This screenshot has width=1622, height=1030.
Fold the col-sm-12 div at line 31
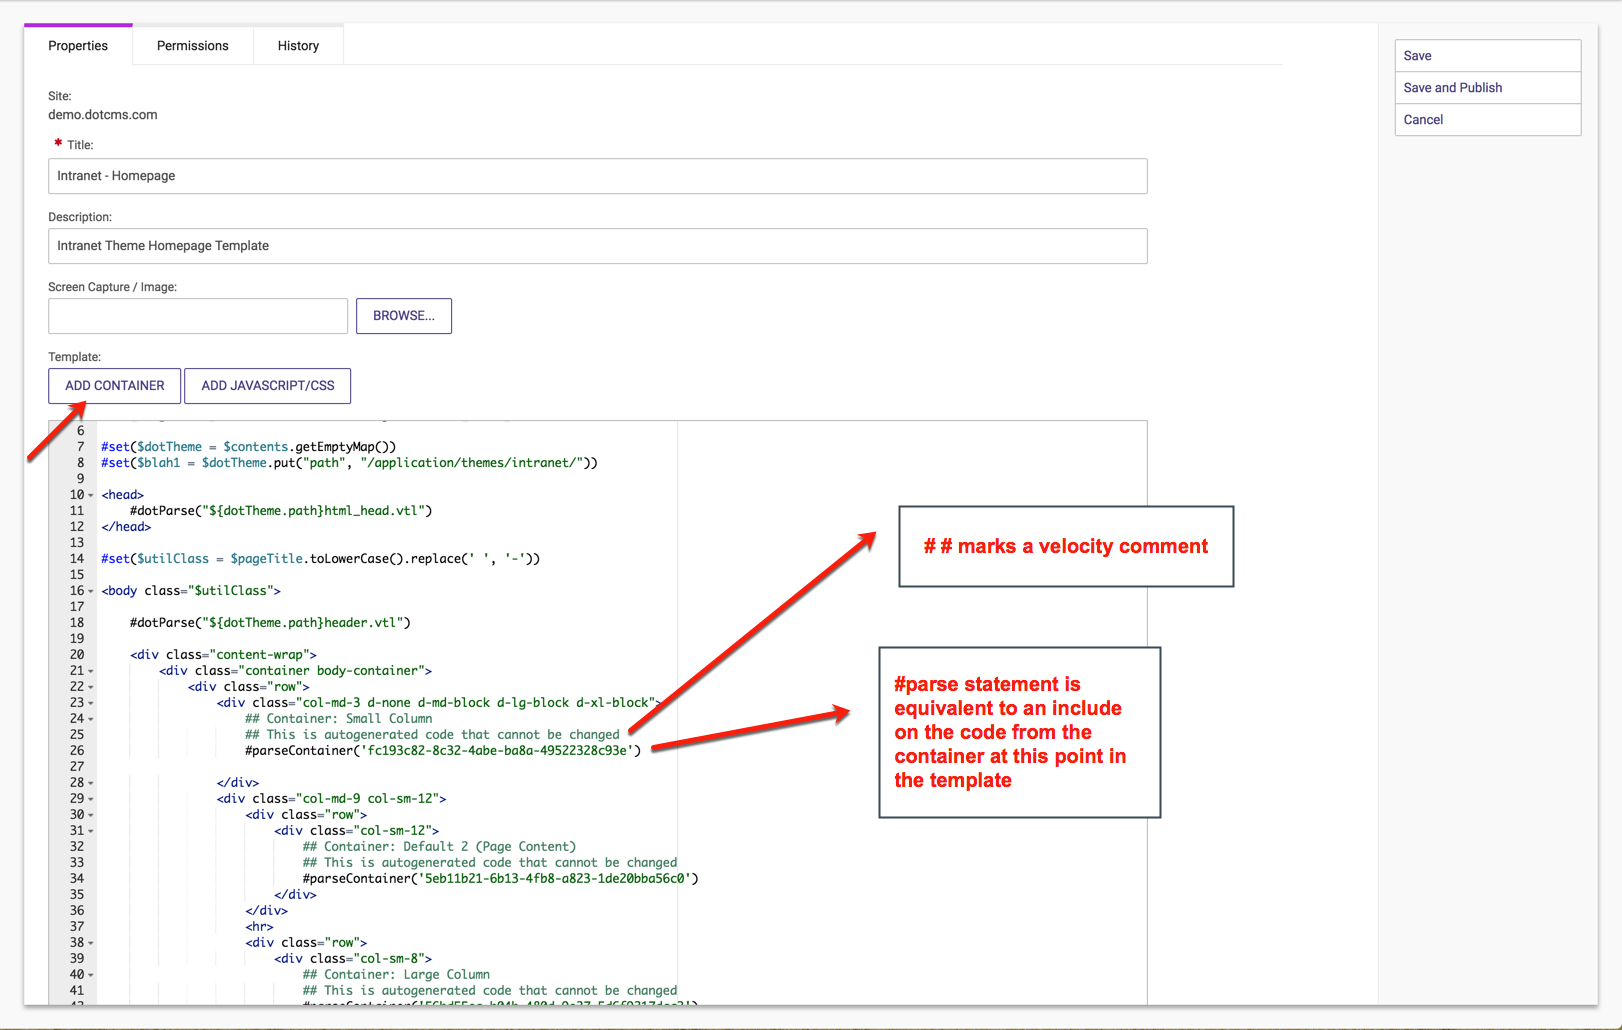point(91,832)
